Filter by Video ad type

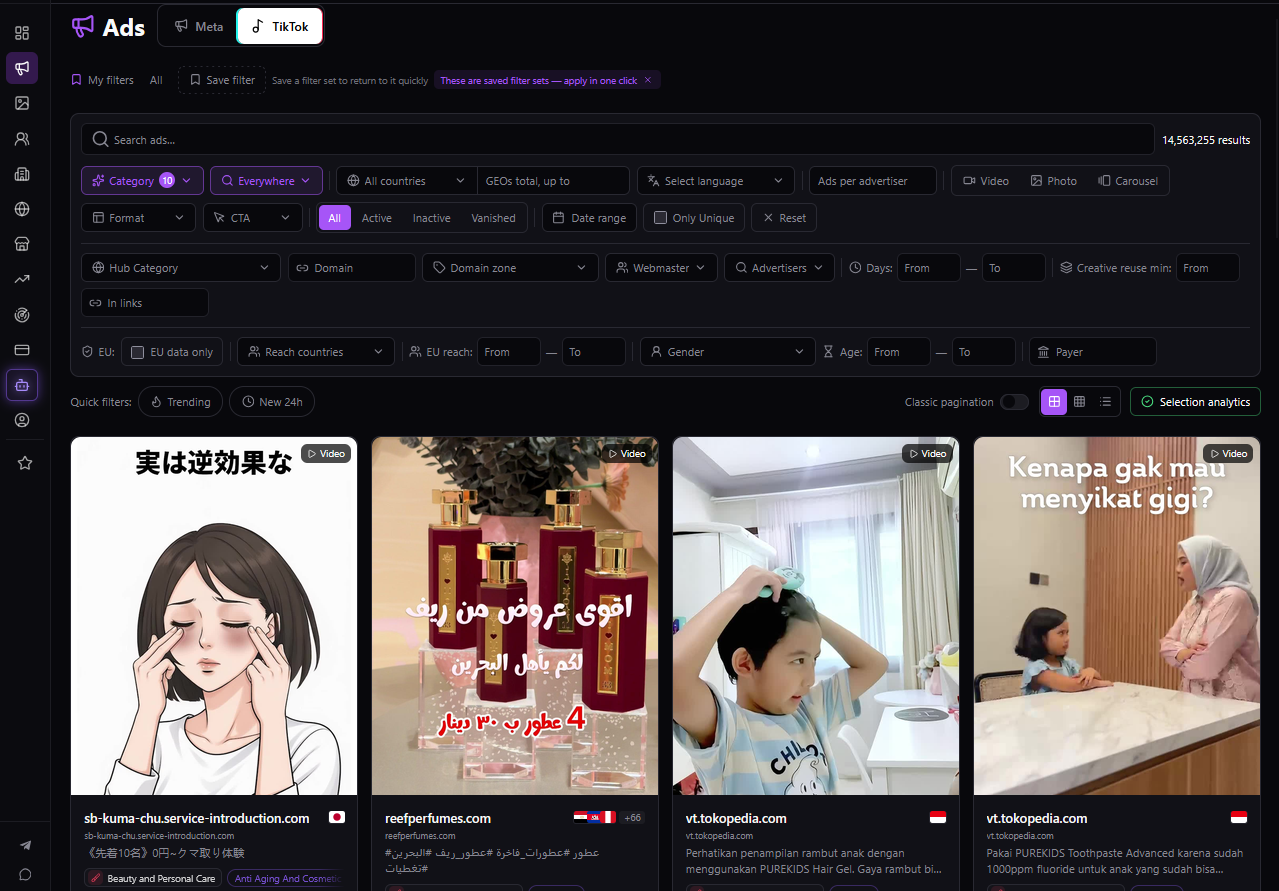coord(985,181)
